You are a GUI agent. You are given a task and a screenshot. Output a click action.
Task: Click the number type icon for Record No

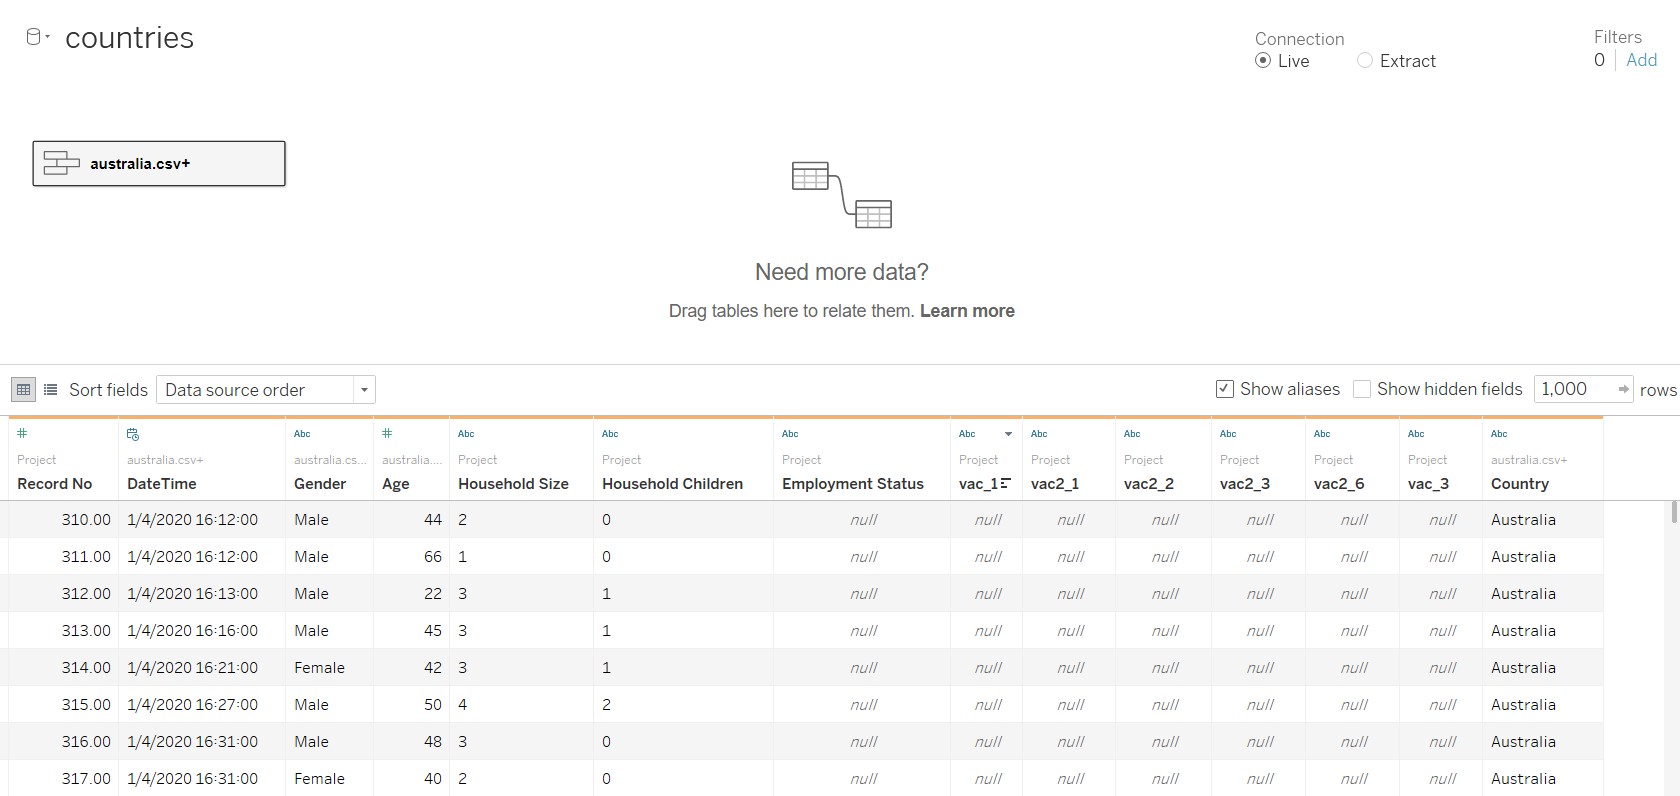click(22, 434)
